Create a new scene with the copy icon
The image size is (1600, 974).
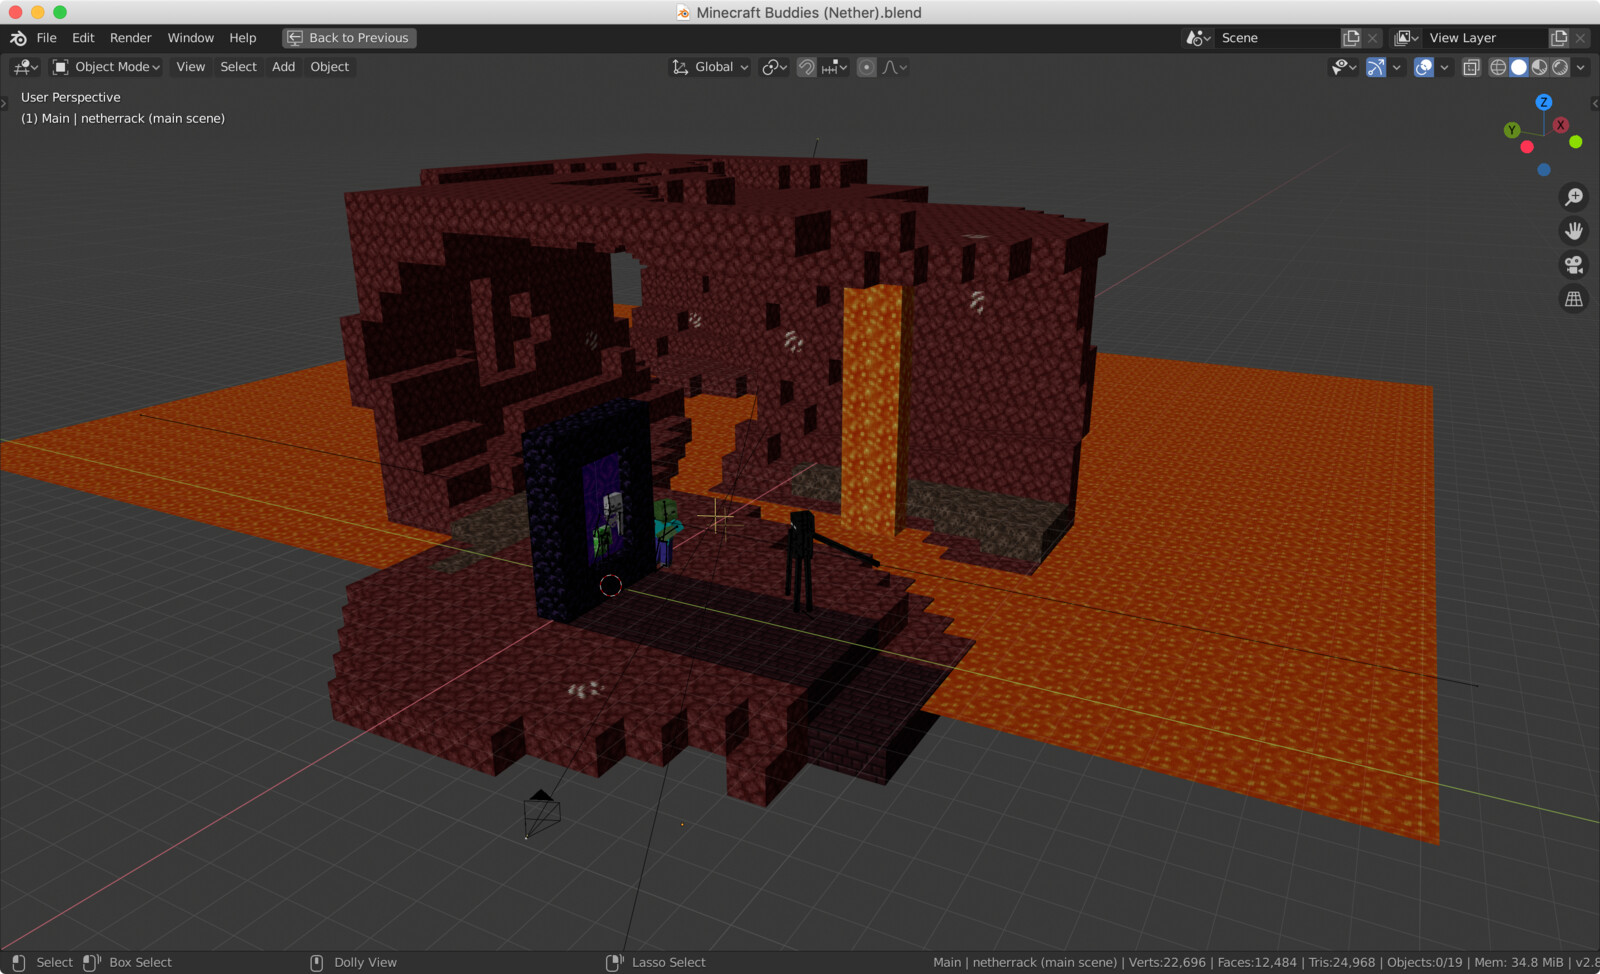(1352, 38)
